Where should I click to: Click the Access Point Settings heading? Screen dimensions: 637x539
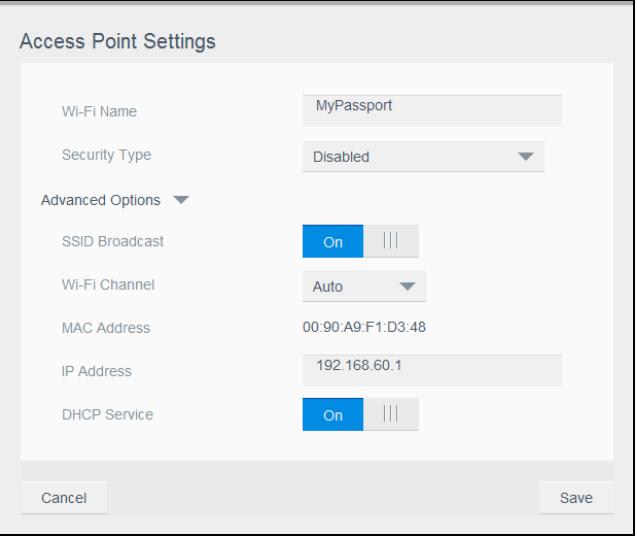(117, 41)
